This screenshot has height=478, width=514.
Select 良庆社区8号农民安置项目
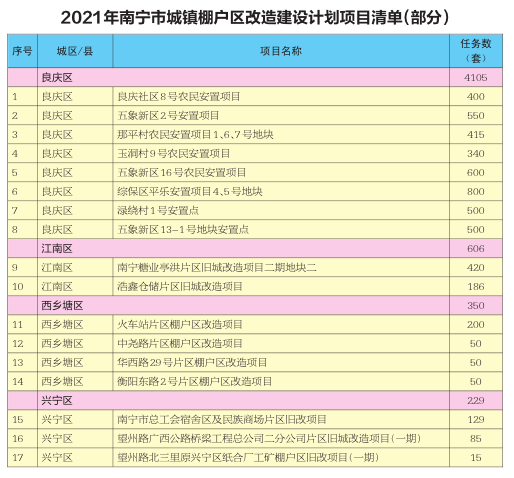(x=178, y=97)
